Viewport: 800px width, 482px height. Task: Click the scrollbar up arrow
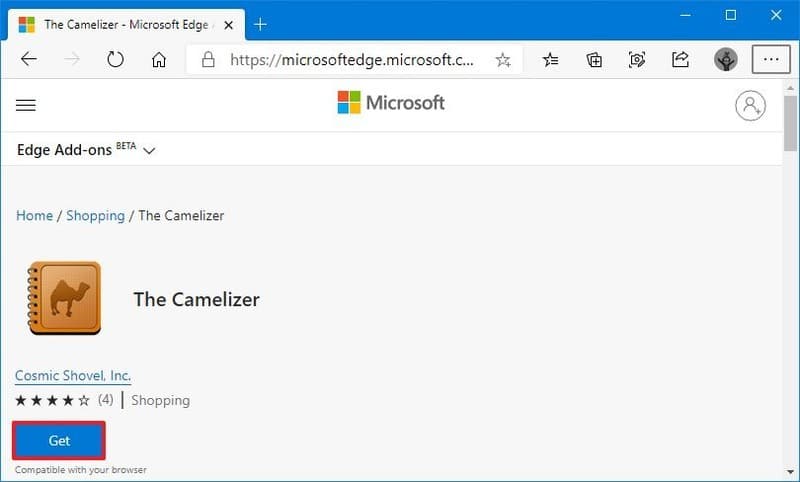click(x=790, y=88)
